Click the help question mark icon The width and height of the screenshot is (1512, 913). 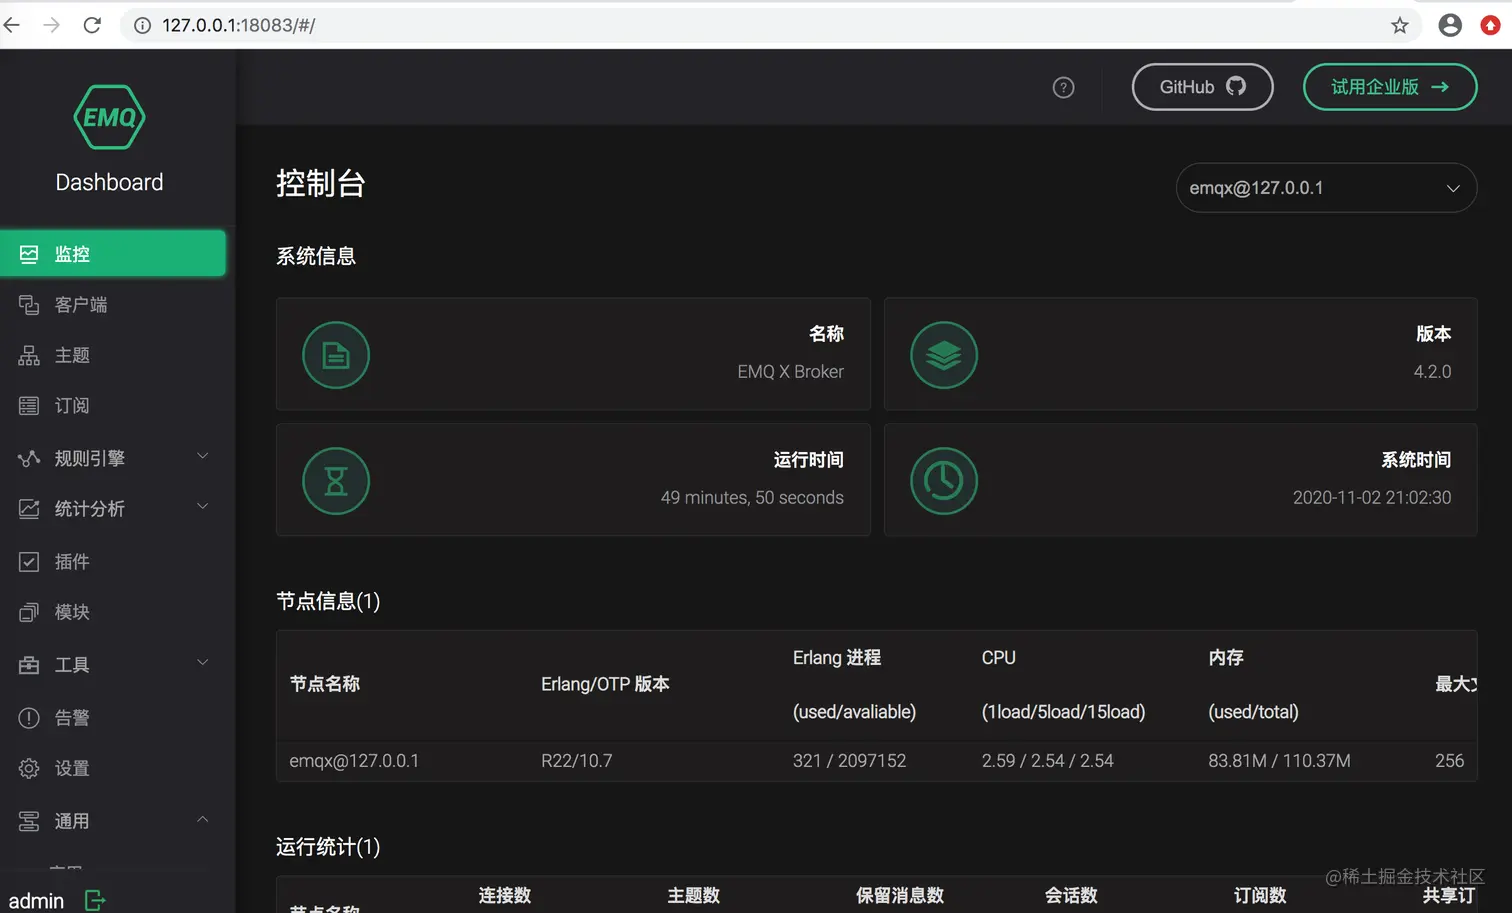[1064, 88]
